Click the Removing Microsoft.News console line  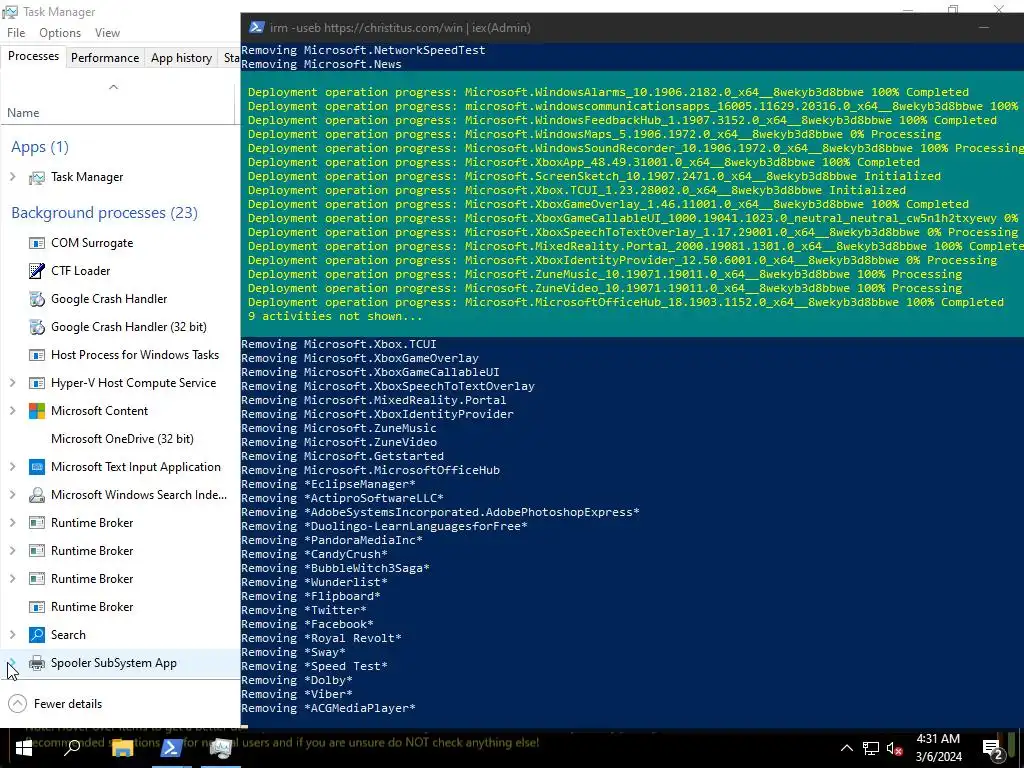[x=321, y=64]
